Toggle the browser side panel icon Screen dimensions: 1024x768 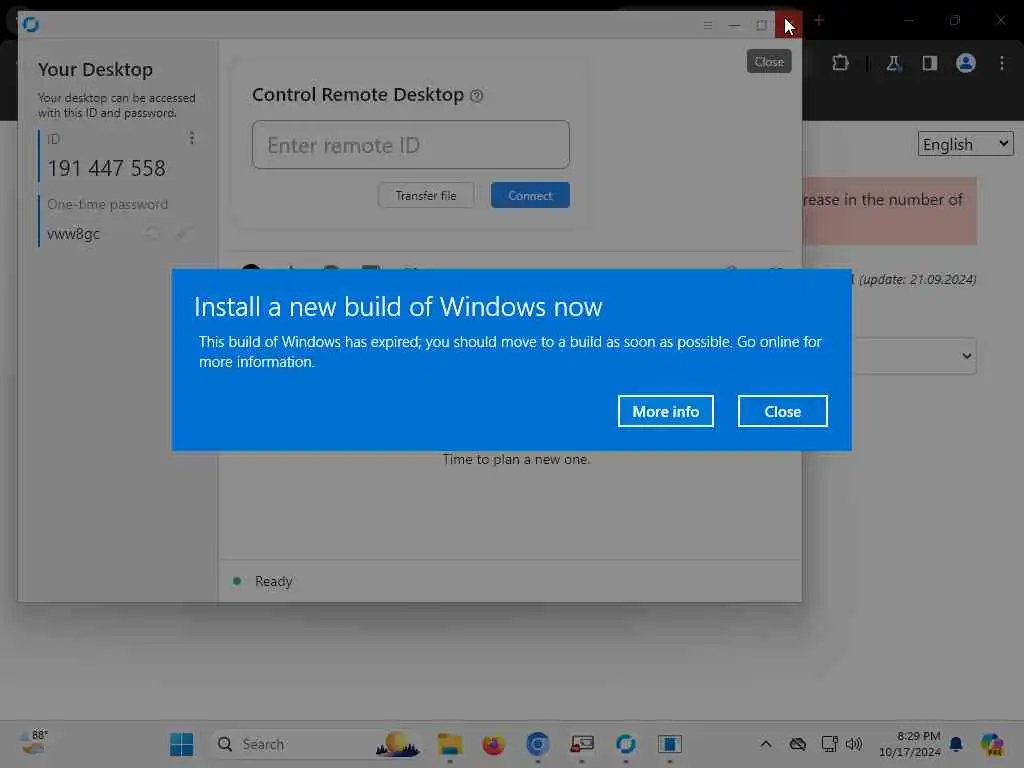pos(929,63)
